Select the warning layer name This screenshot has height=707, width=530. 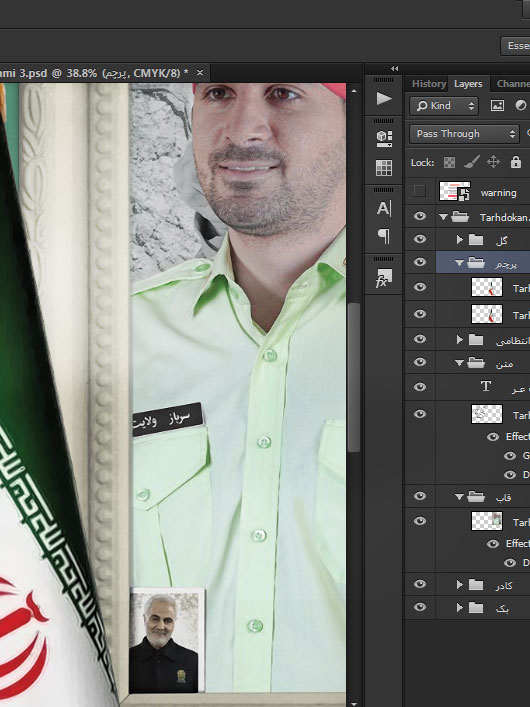pos(498,193)
